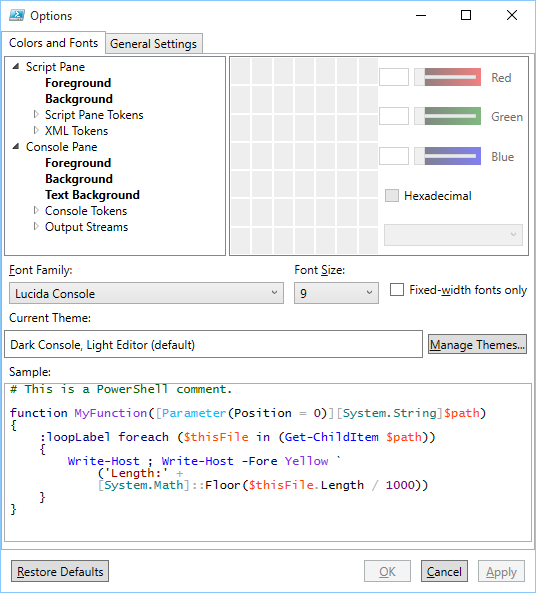Image resolution: width=536 pixels, height=593 pixels.
Task: Expand the Script Pane Tokens node
Action: [36, 114]
